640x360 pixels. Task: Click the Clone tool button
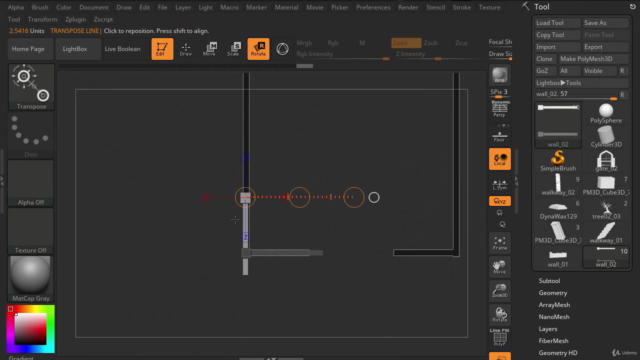click(545, 59)
